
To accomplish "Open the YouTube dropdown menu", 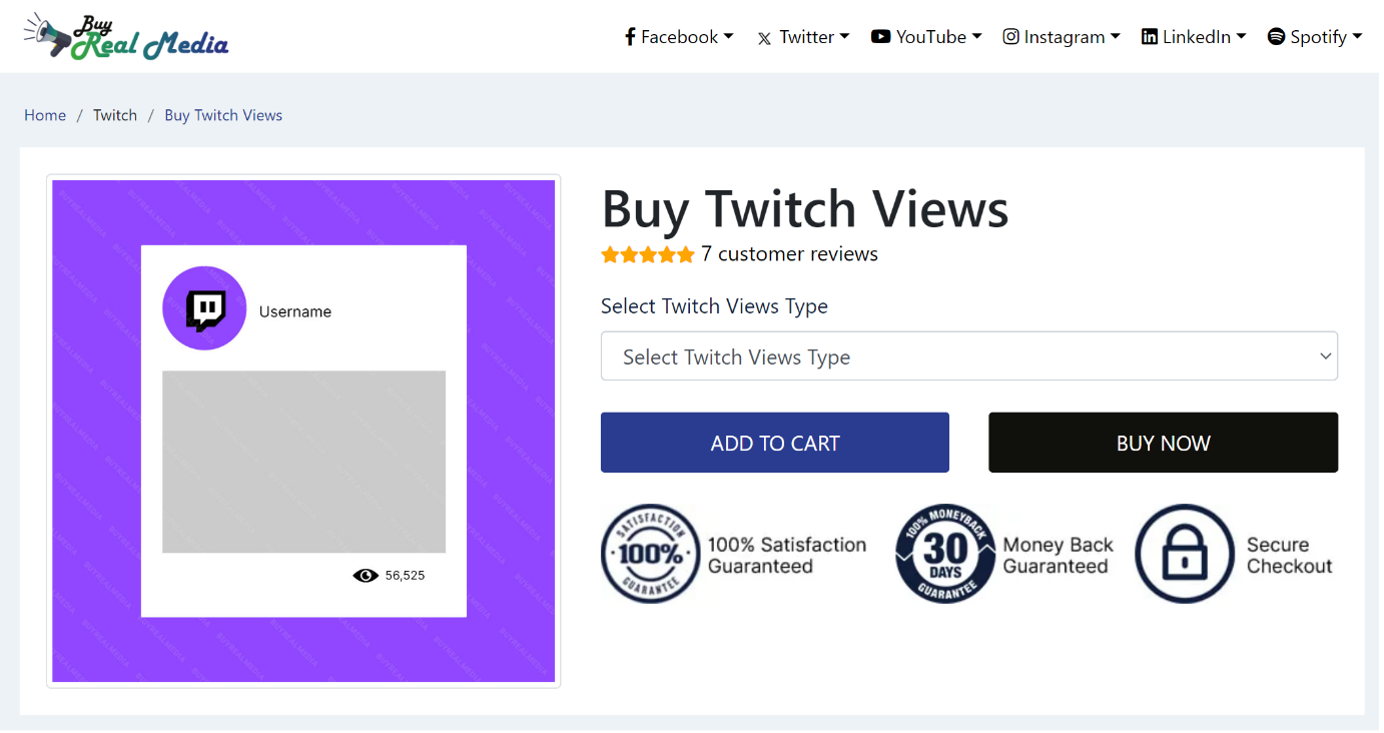I will [926, 37].
